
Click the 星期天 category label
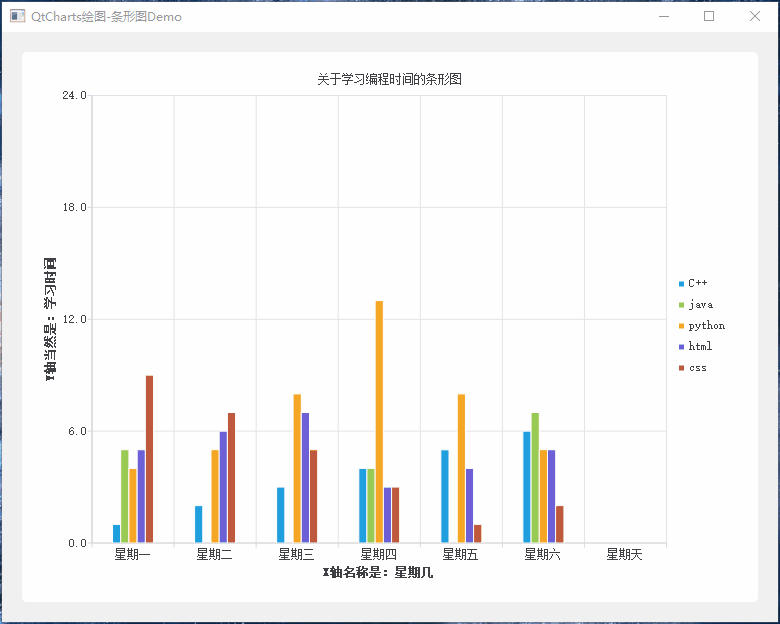(625, 554)
